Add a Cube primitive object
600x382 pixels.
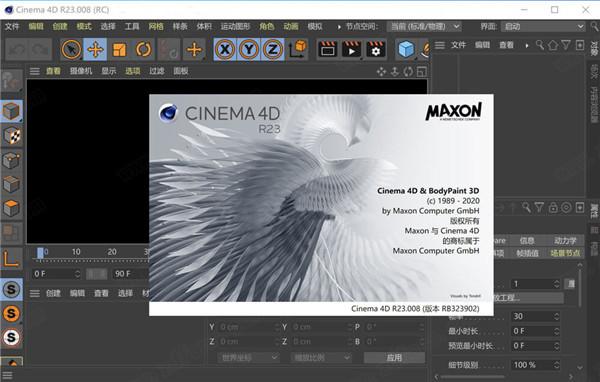coord(406,49)
